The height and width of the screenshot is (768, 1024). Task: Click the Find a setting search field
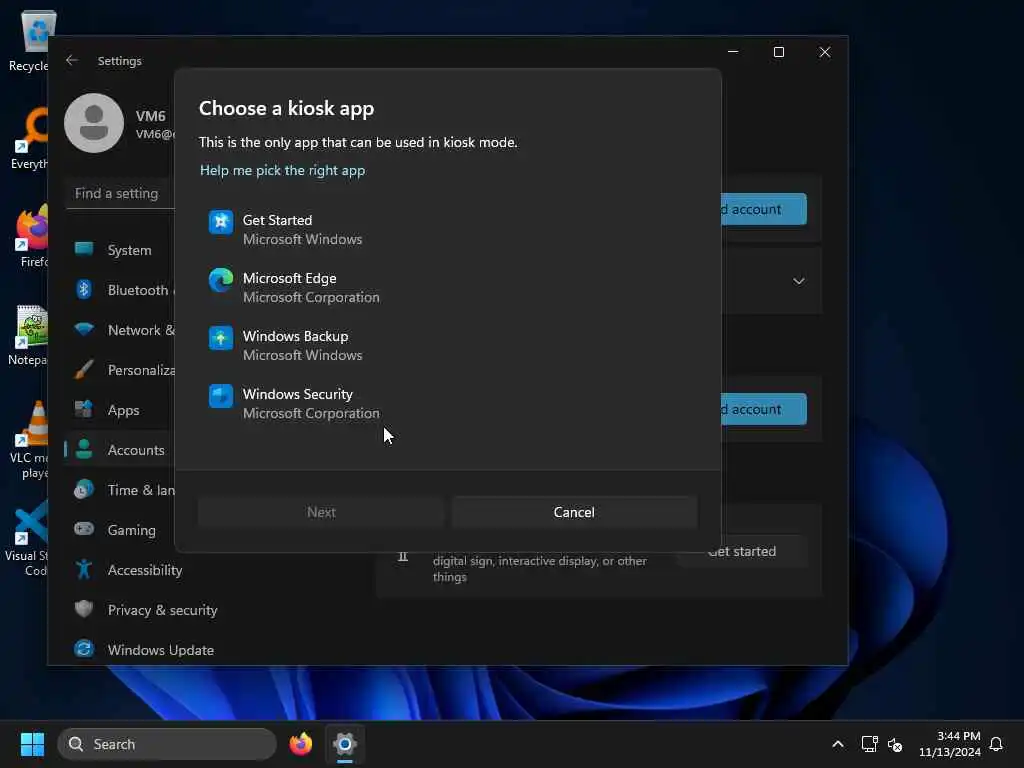coord(121,193)
